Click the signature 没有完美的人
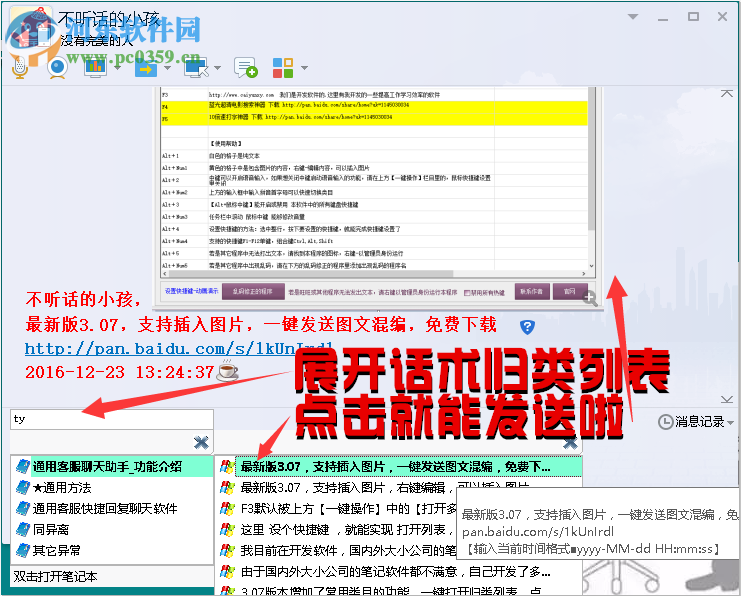Screen dimensions: 741x596 (x=97, y=41)
